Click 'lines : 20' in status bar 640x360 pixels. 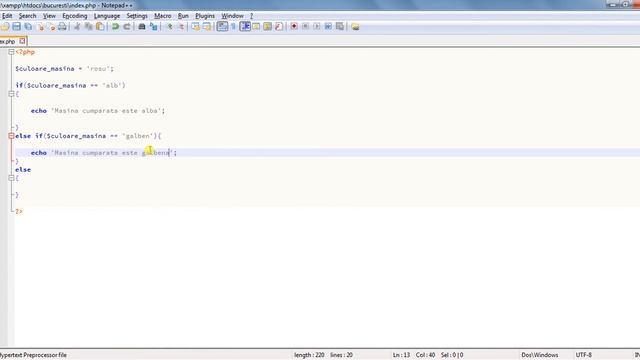tap(341, 355)
